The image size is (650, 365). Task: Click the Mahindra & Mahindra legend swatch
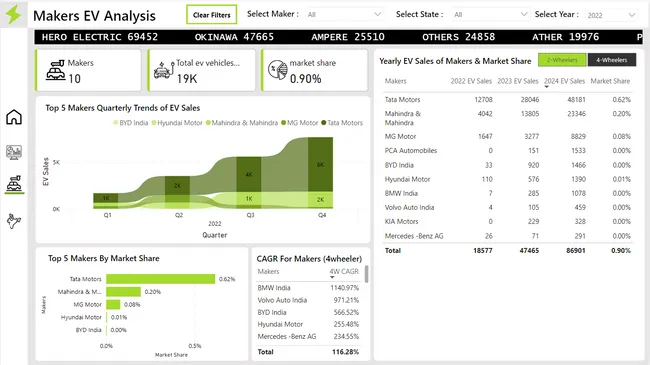pyautogui.click(x=208, y=123)
